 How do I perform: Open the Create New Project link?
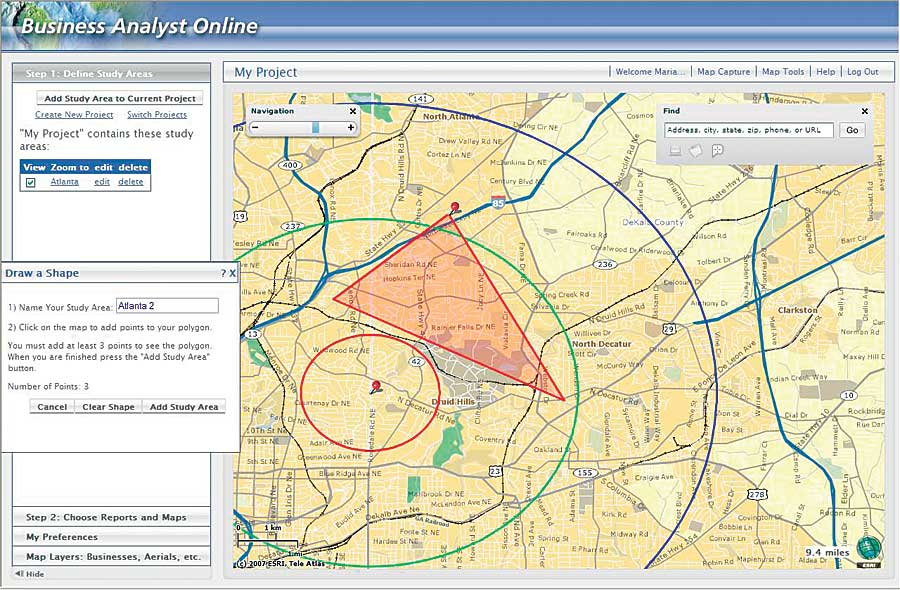click(x=74, y=115)
